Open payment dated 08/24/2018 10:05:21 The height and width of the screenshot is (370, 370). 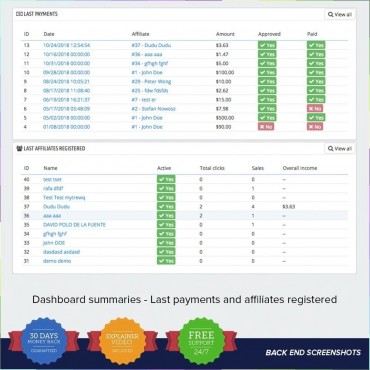[66, 81]
